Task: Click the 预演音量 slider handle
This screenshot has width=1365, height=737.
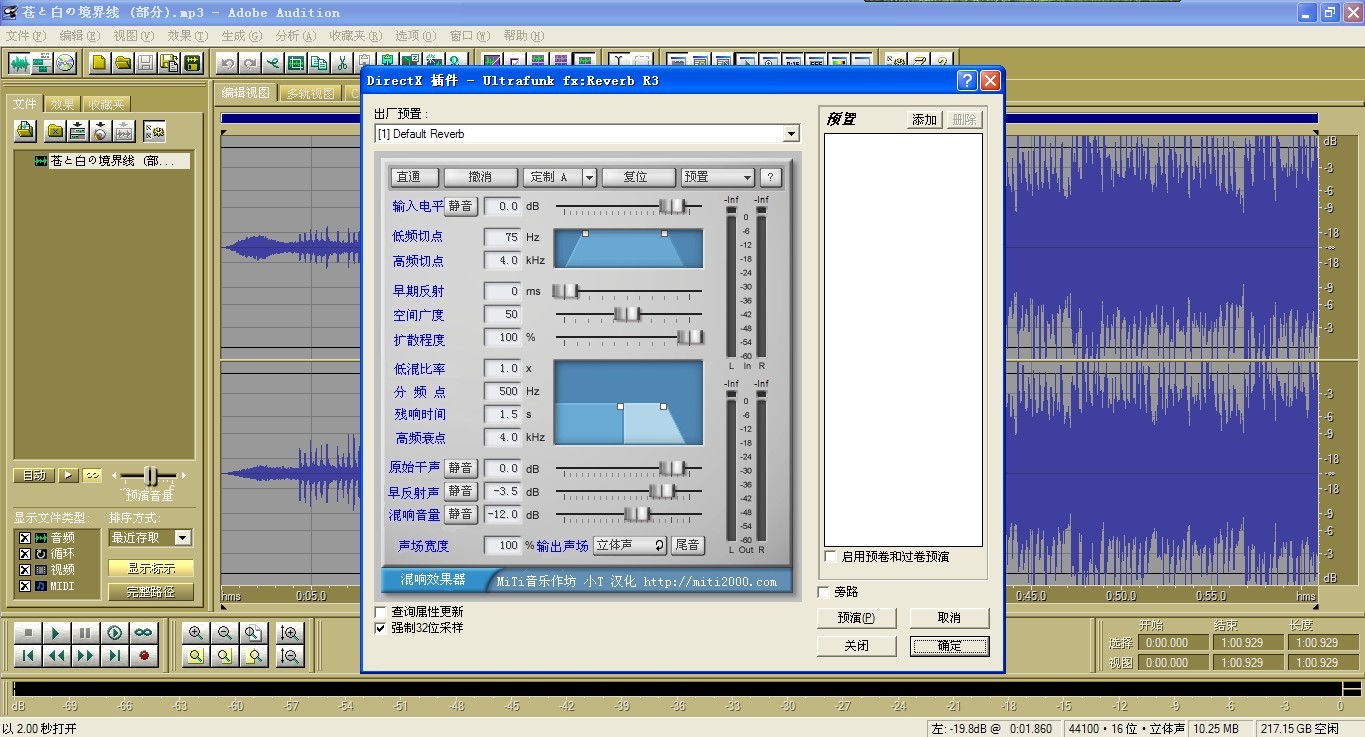Action: pyautogui.click(x=151, y=475)
